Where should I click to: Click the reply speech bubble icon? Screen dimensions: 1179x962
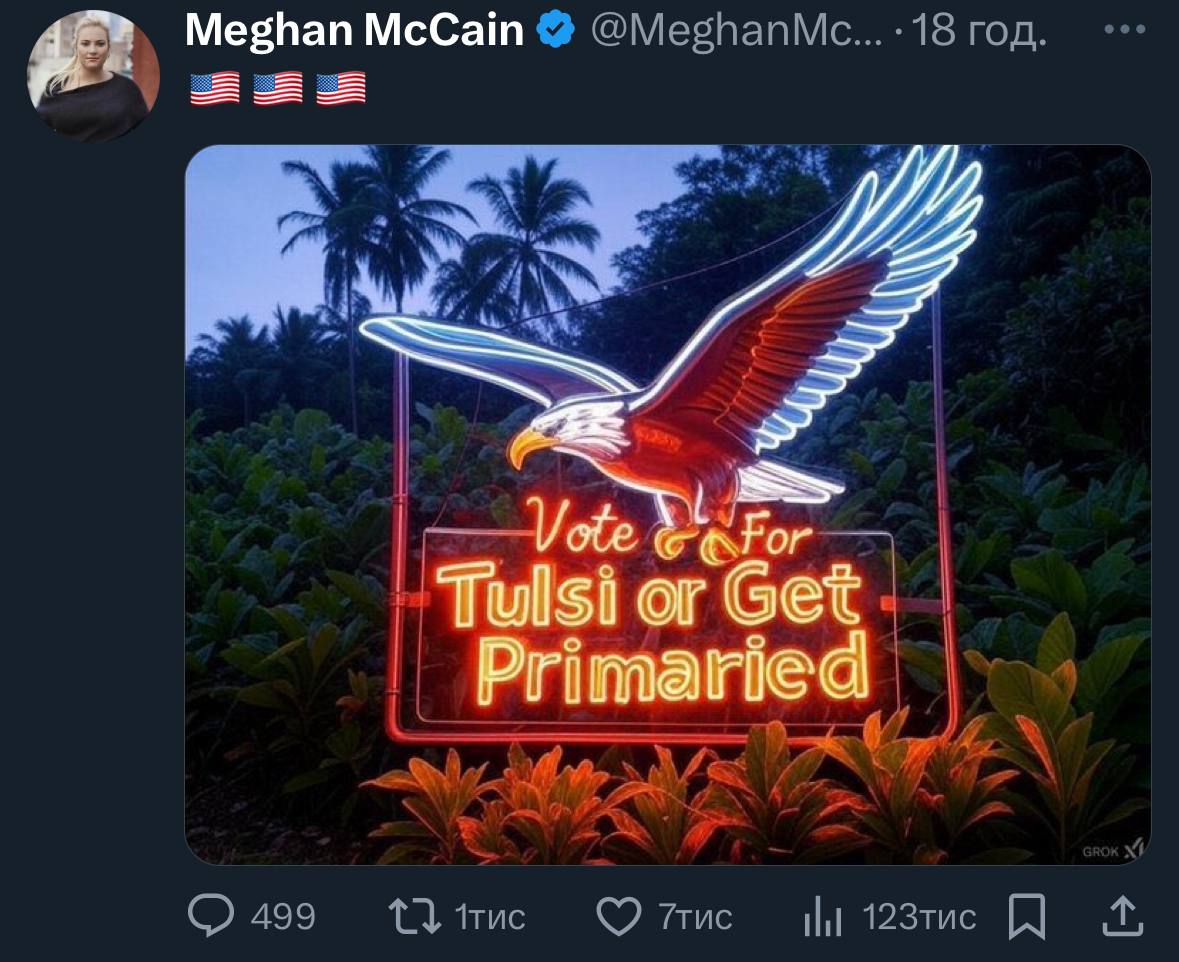pyautogui.click(x=211, y=916)
